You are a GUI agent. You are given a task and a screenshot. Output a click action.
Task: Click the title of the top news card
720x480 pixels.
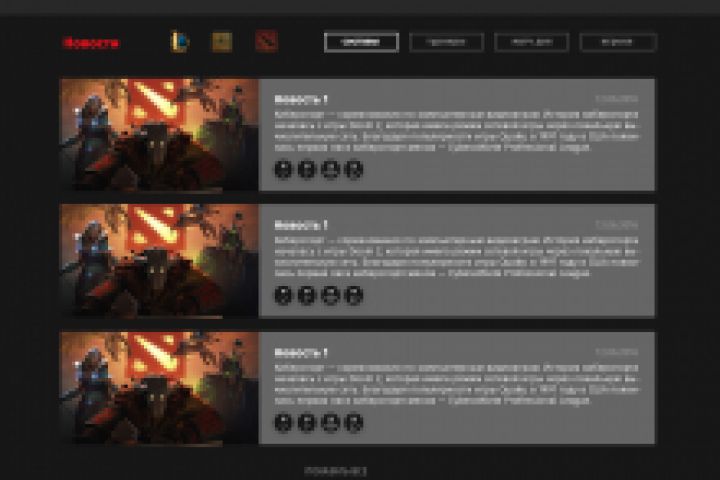tap(301, 99)
